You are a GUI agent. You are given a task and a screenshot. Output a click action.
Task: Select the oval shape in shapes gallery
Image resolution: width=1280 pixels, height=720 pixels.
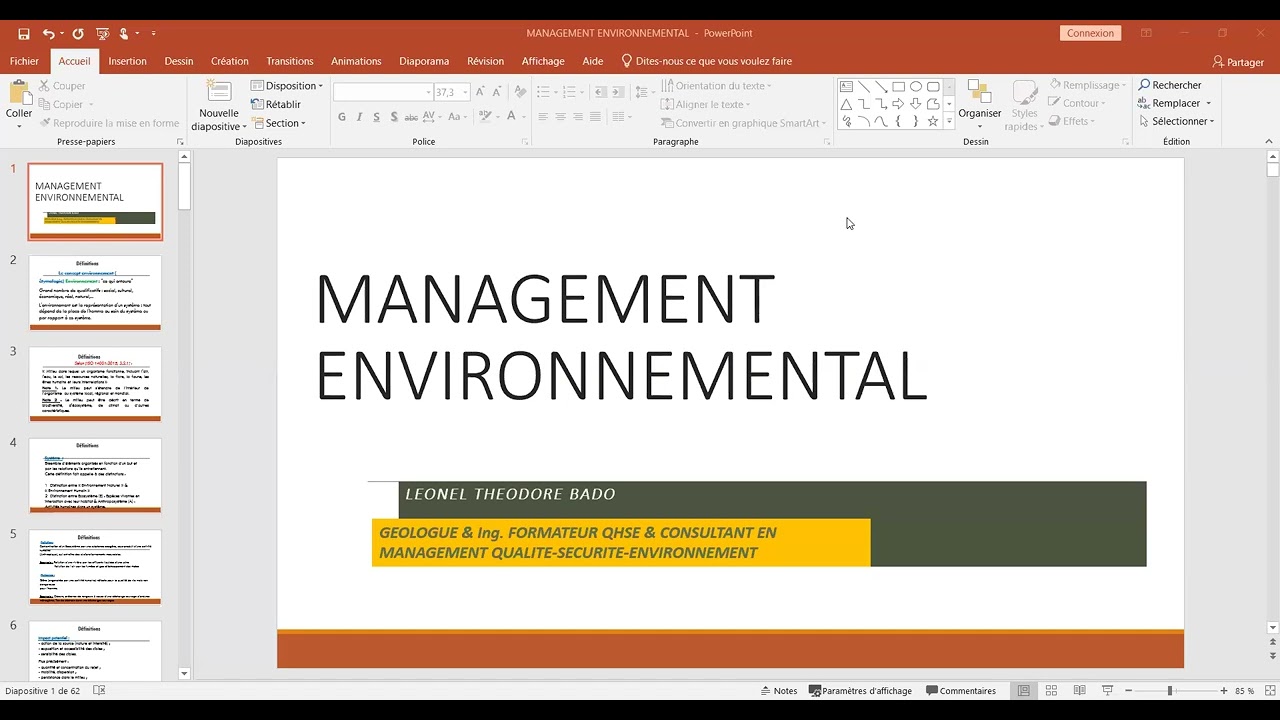point(916,87)
